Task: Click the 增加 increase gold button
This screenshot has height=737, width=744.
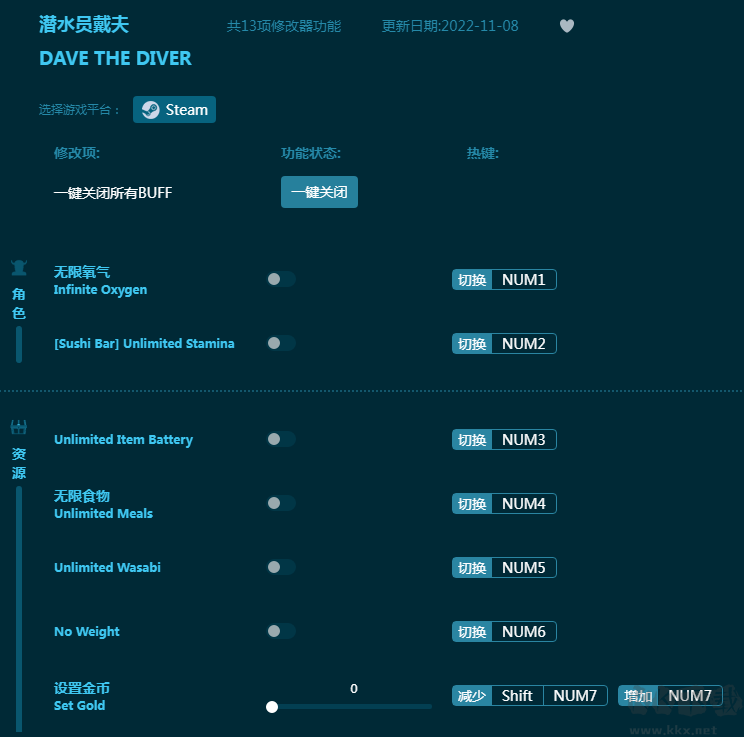Action: click(x=638, y=696)
